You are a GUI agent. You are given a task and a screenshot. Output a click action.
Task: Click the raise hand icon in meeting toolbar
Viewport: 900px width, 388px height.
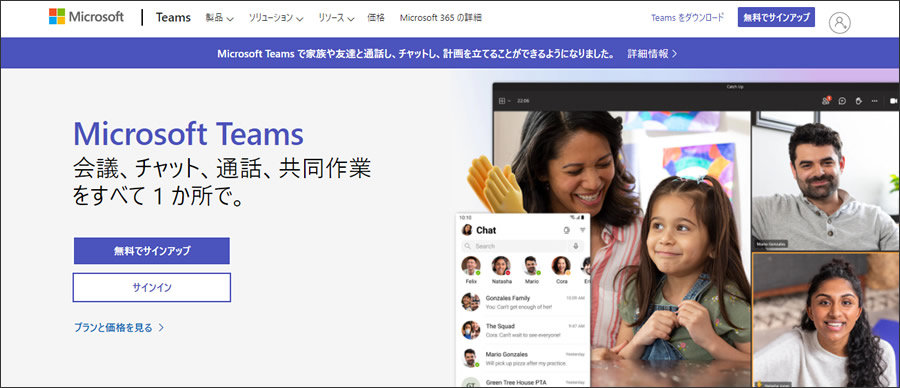(x=859, y=100)
